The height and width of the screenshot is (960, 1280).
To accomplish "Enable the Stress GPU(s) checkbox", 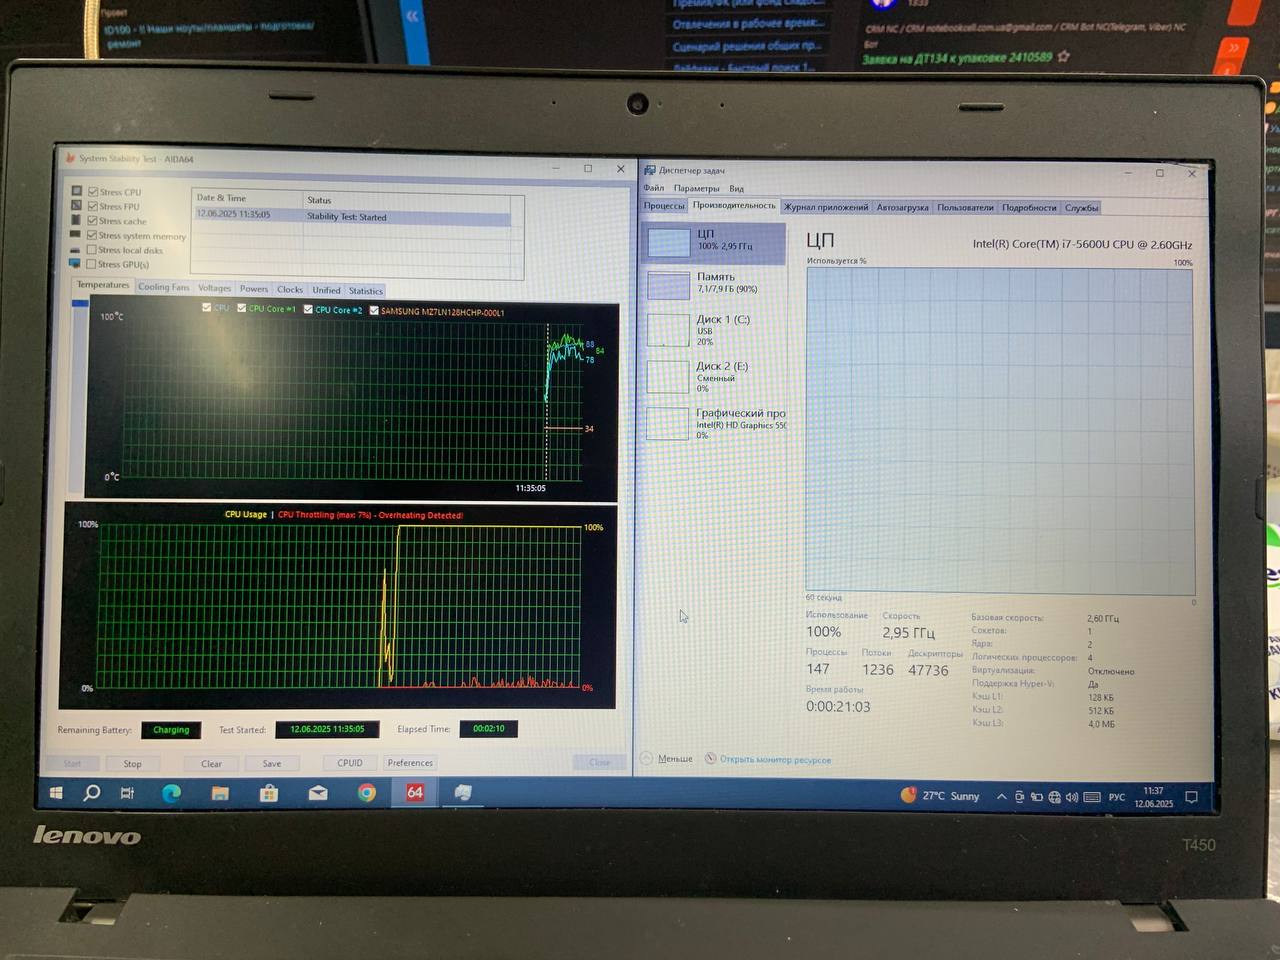I will [x=92, y=264].
